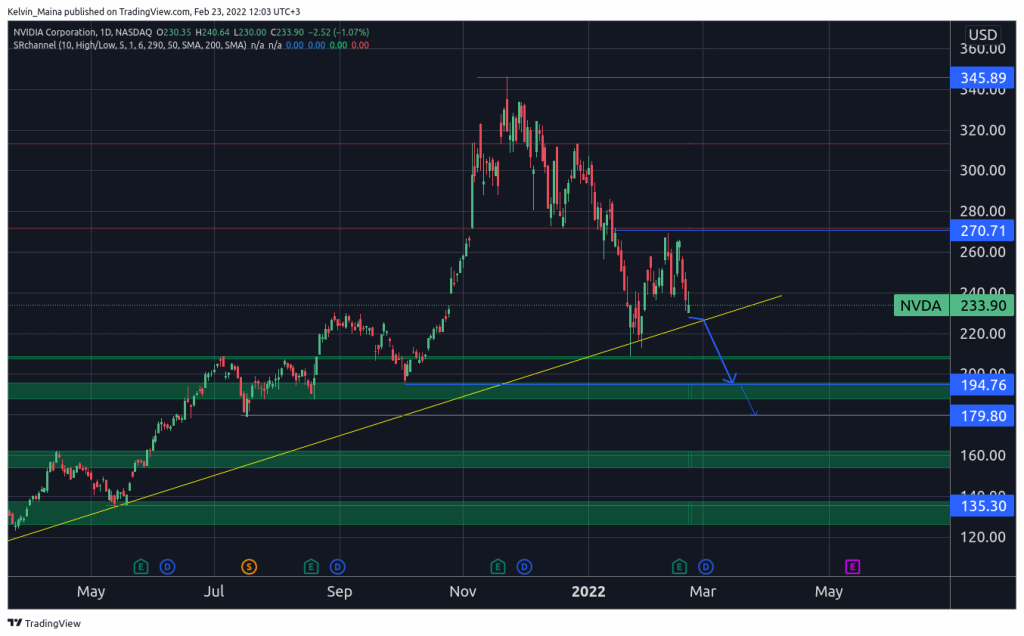Click the 280.00 price axis tick

(983, 211)
